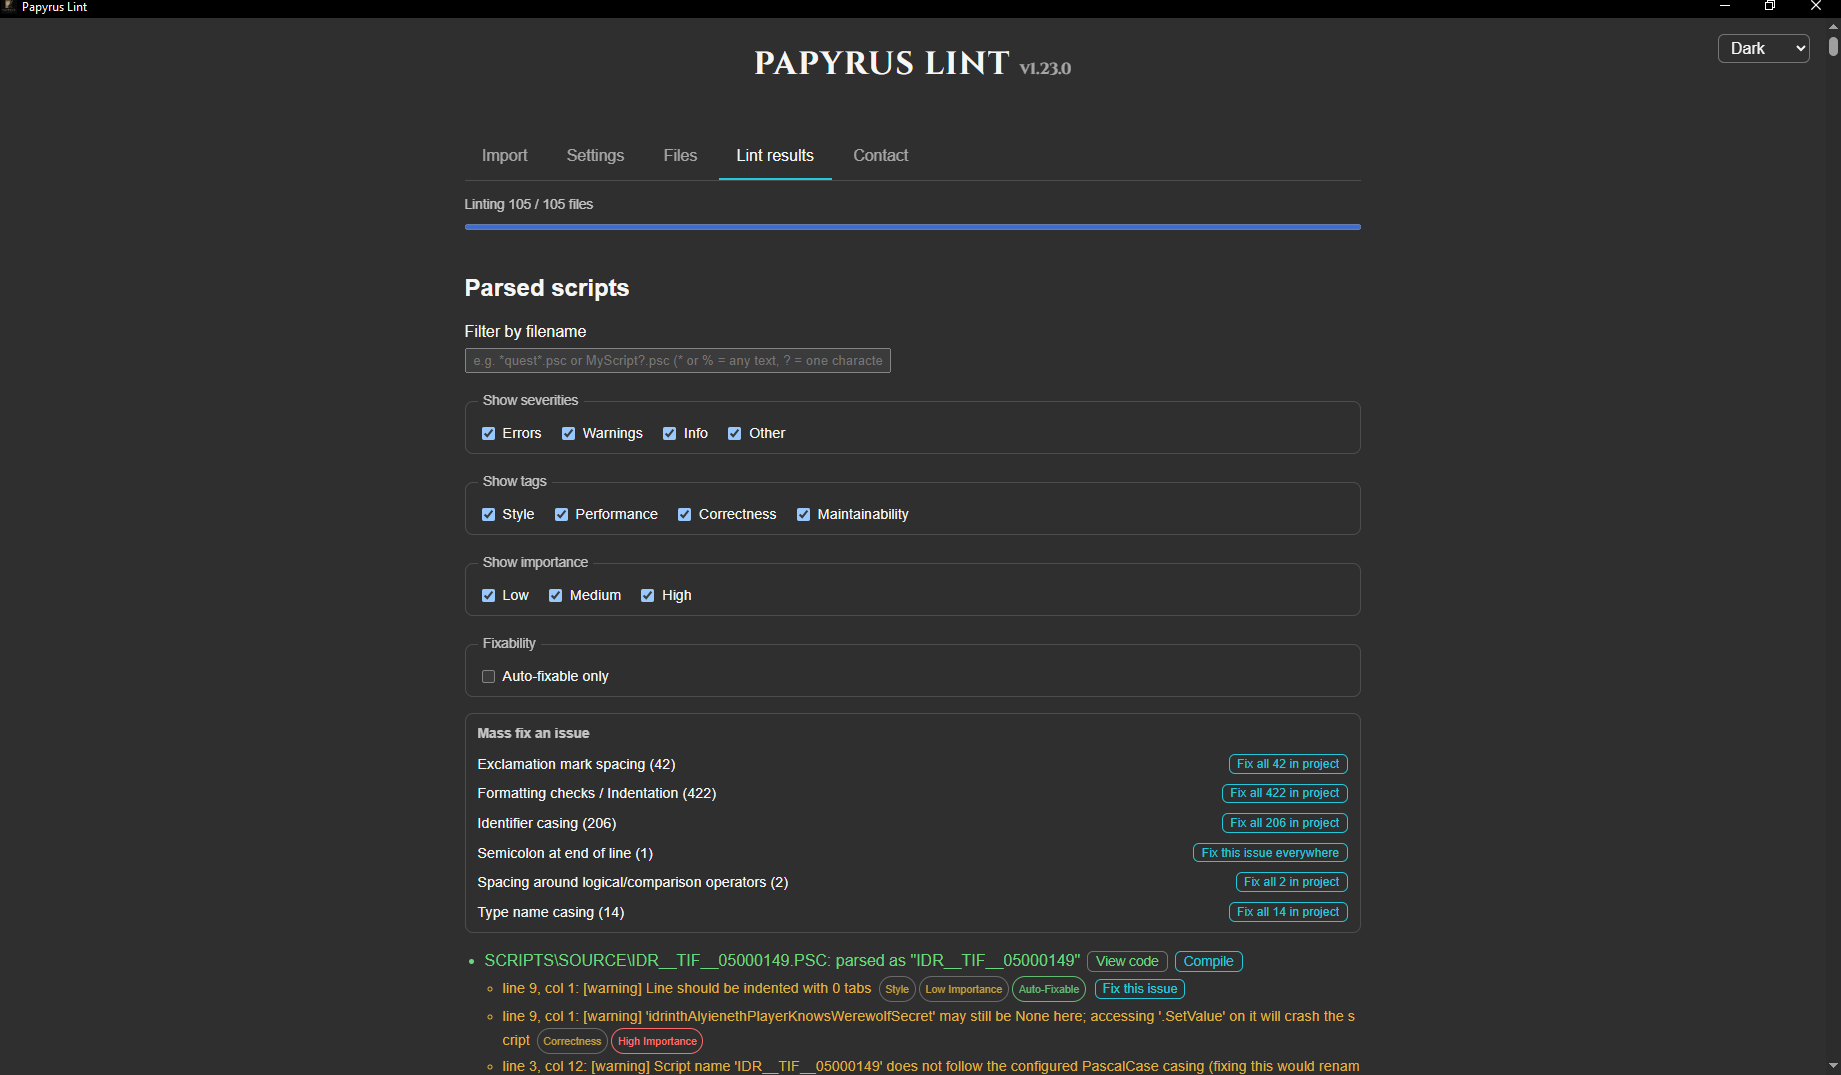The width and height of the screenshot is (1841, 1075).
Task: Click Fix this issue for line 9
Action: pos(1139,989)
